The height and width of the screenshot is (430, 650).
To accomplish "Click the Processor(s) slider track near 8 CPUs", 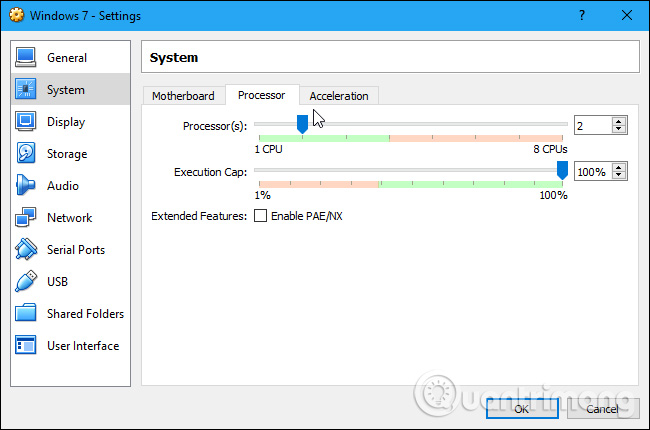I will 561,124.
